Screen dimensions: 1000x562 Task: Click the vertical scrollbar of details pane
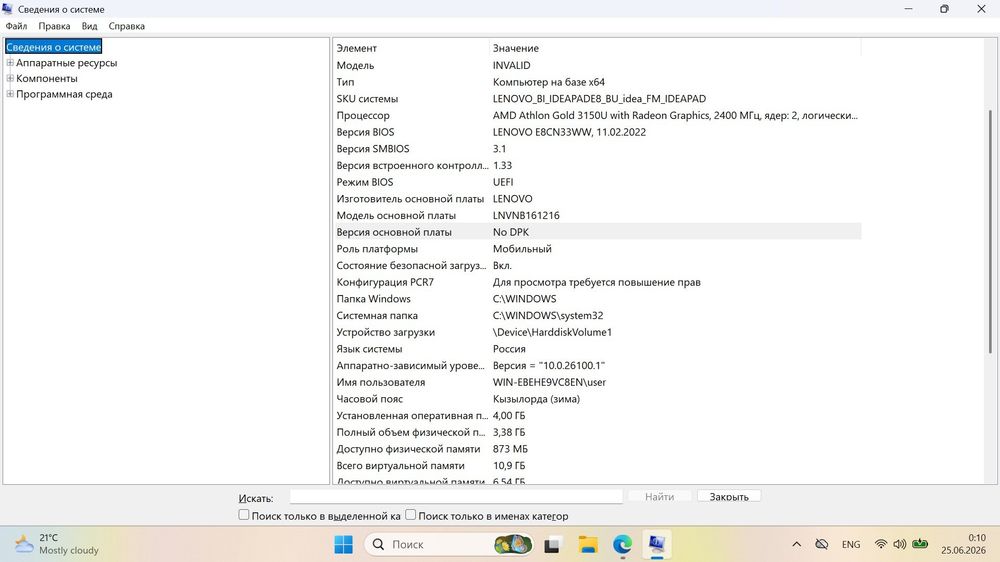point(990,231)
